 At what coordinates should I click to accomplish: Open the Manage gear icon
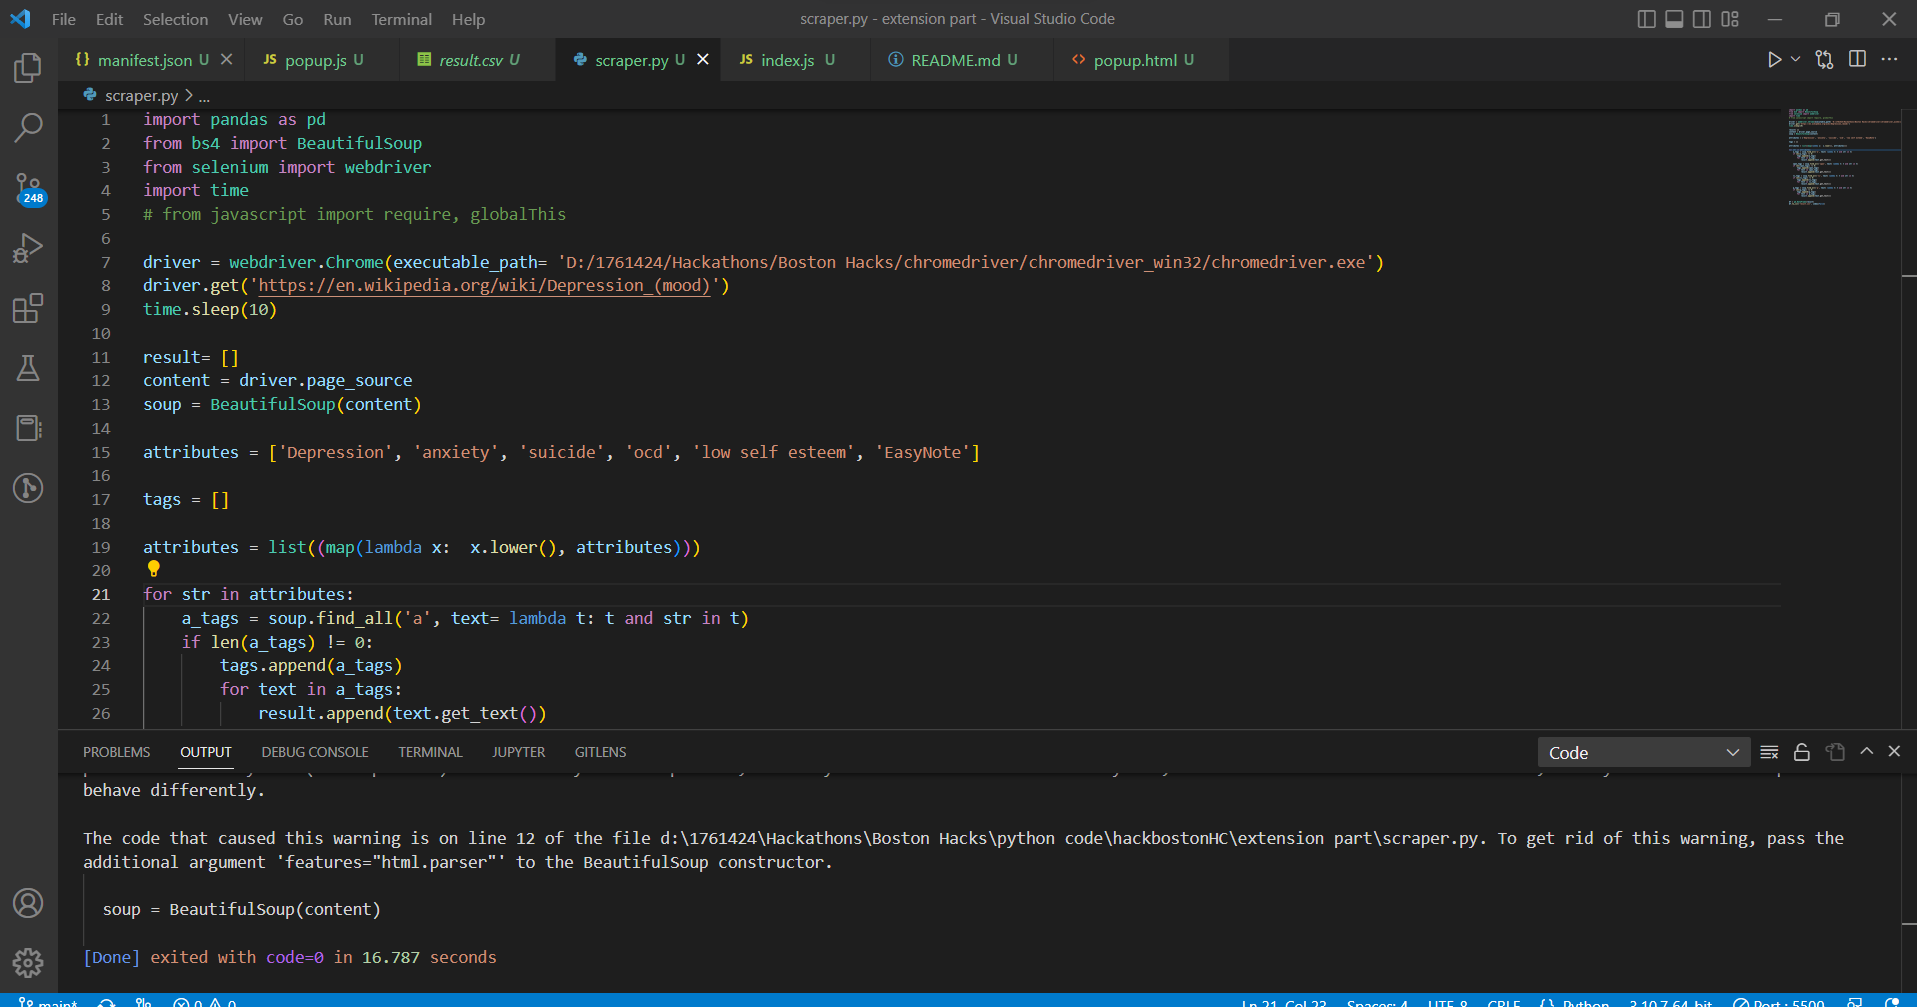click(28, 962)
